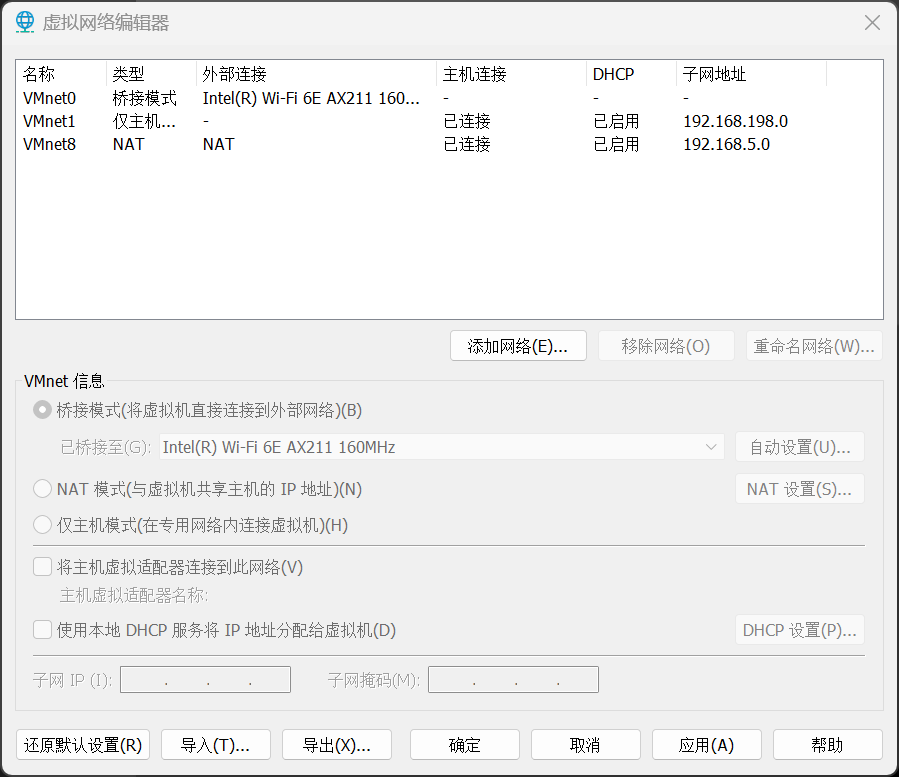This screenshot has height=777, width=899.
Task: Select 仅主机模式 radio button
Action: [x=42, y=525]
